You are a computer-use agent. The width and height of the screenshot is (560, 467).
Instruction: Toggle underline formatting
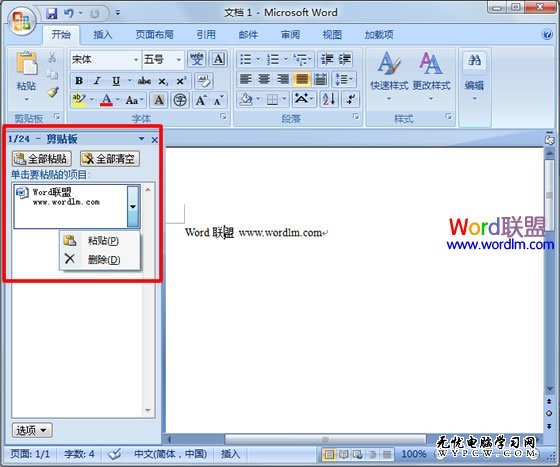pos(116,81)
